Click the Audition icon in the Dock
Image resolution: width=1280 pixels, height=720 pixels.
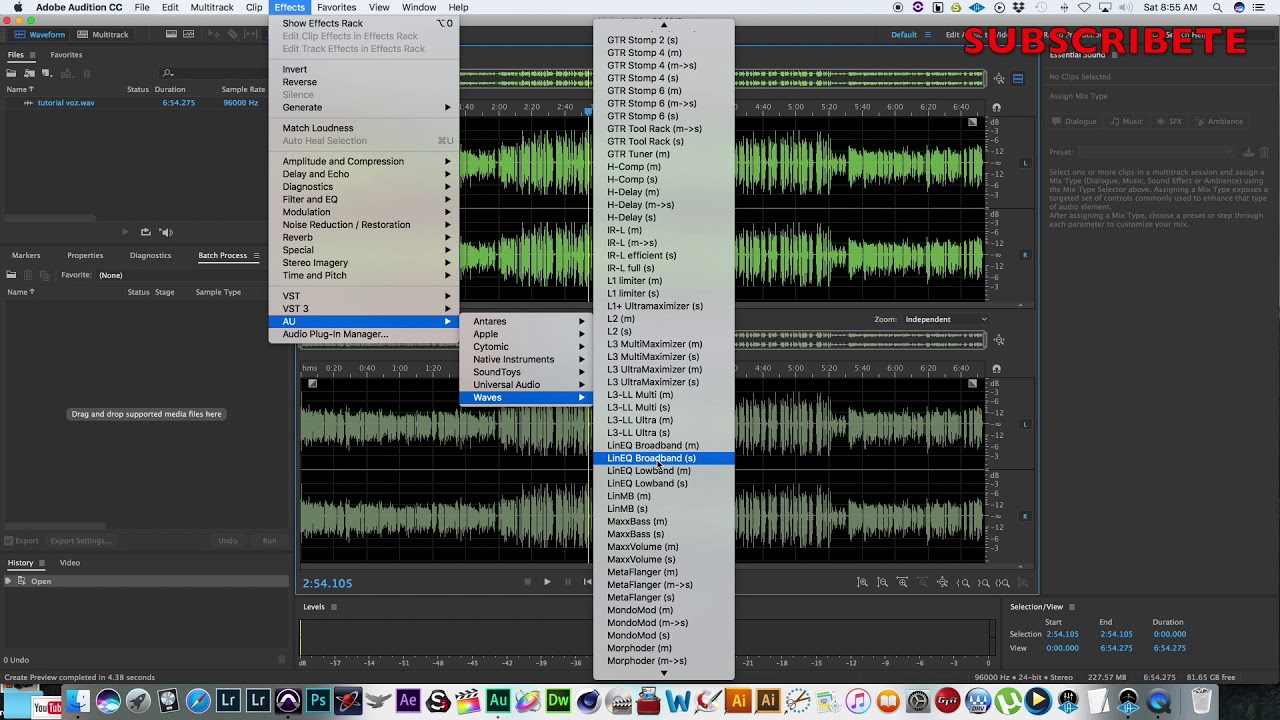pyautogui.click(x=498, y=701)
